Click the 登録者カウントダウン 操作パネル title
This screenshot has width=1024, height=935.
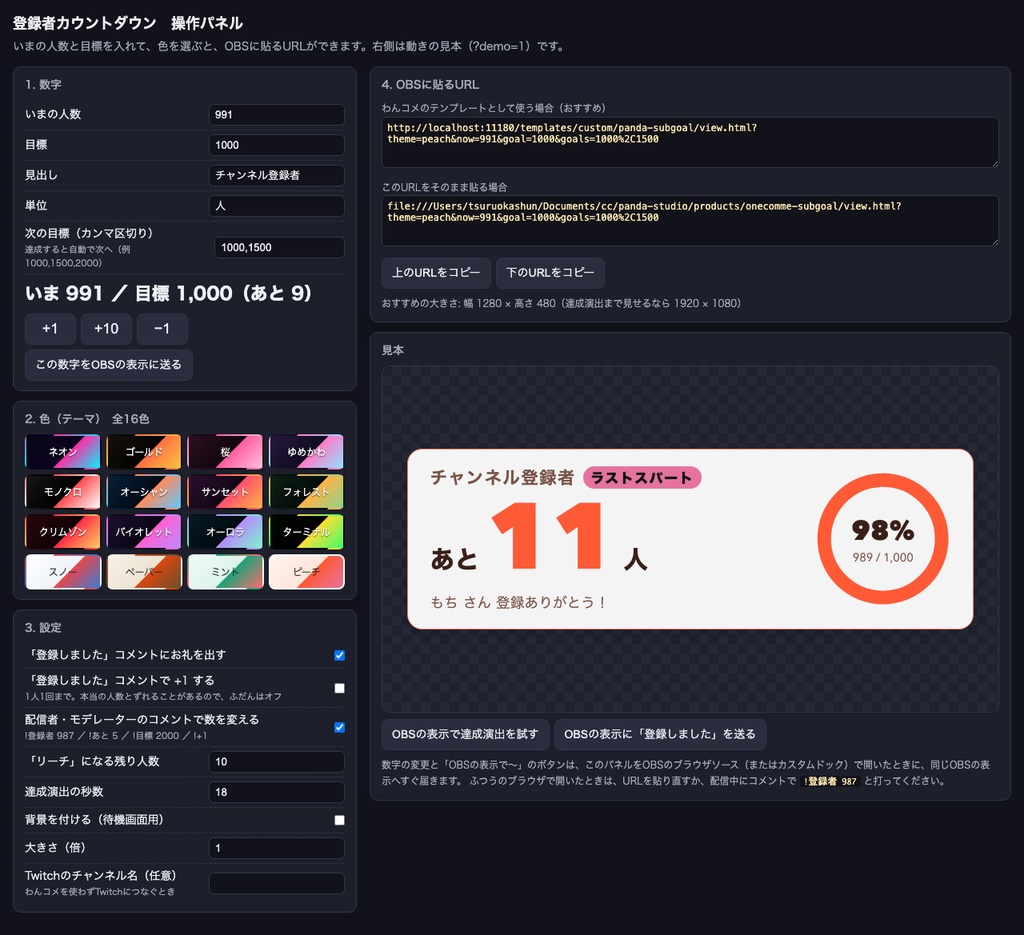pyautogui.click(x=128, y=23)
